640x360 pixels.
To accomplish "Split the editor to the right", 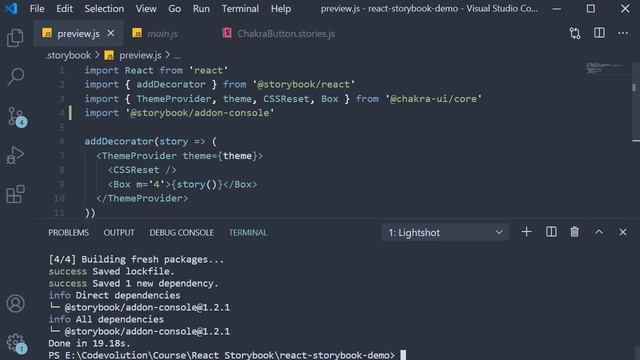I will [x=599, y=33].
